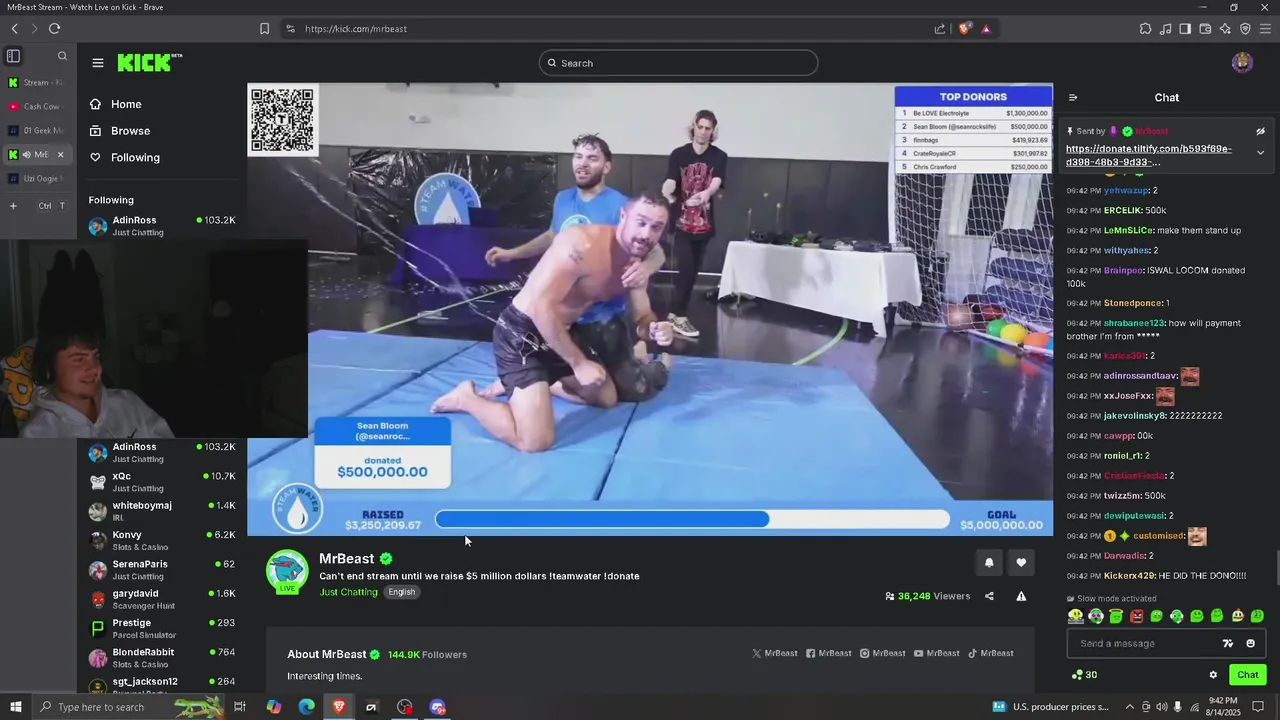Toggle notification bell for MrBeast

click(989, 563)
